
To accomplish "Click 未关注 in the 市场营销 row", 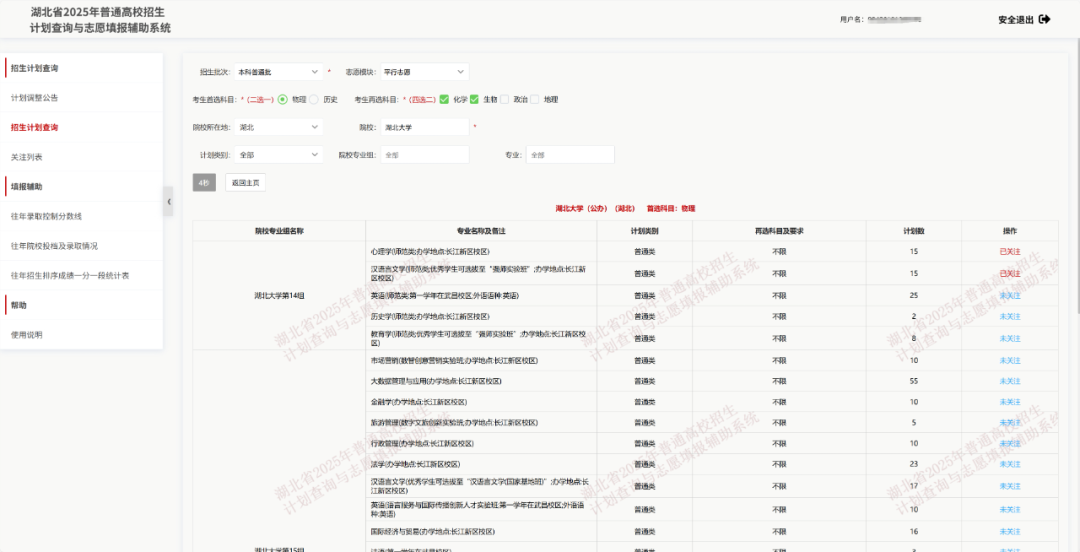I will click(x=1010, y=360).
